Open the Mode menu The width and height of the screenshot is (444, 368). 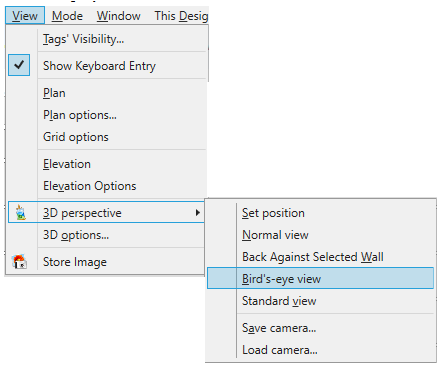(x=67, y=16)
